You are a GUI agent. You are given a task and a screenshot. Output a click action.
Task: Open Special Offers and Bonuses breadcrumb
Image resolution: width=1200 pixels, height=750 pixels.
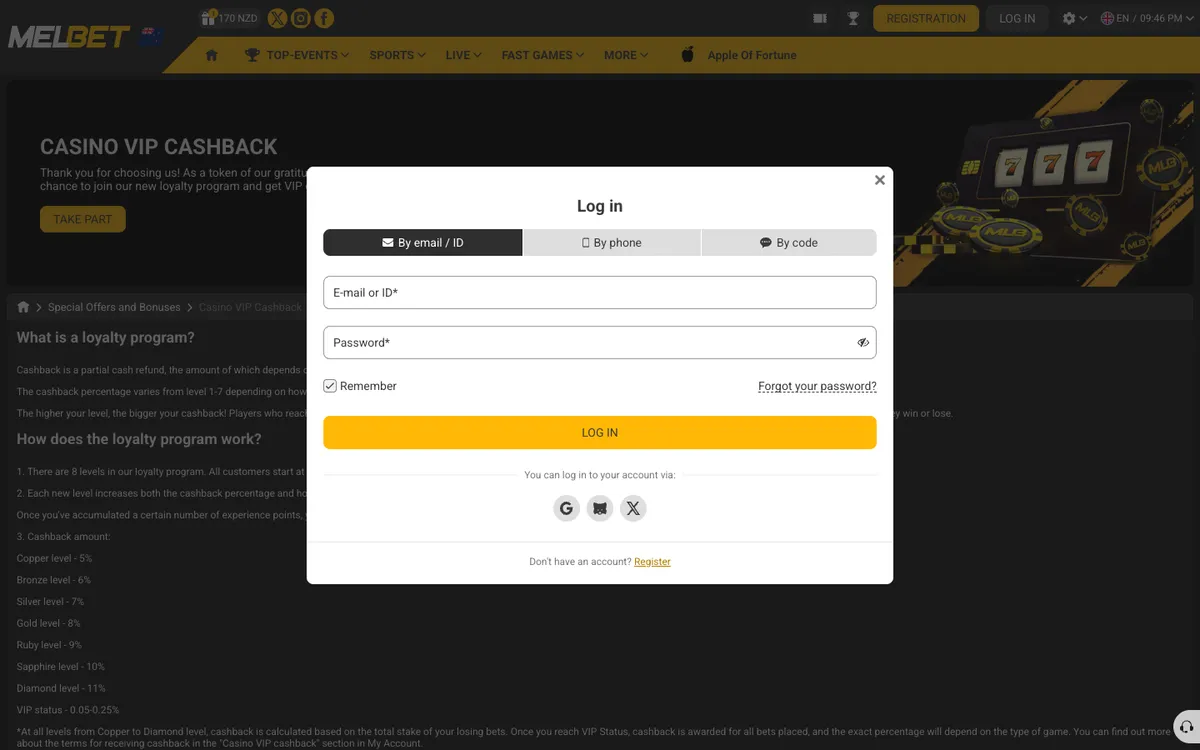point(114,307)
